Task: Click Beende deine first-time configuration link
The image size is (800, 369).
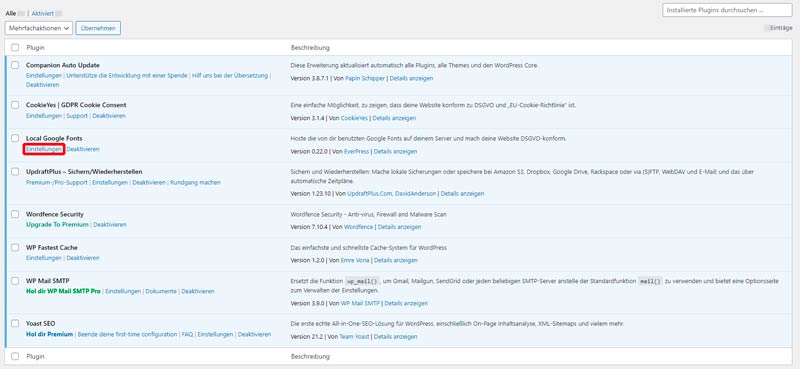Action: 127,334
